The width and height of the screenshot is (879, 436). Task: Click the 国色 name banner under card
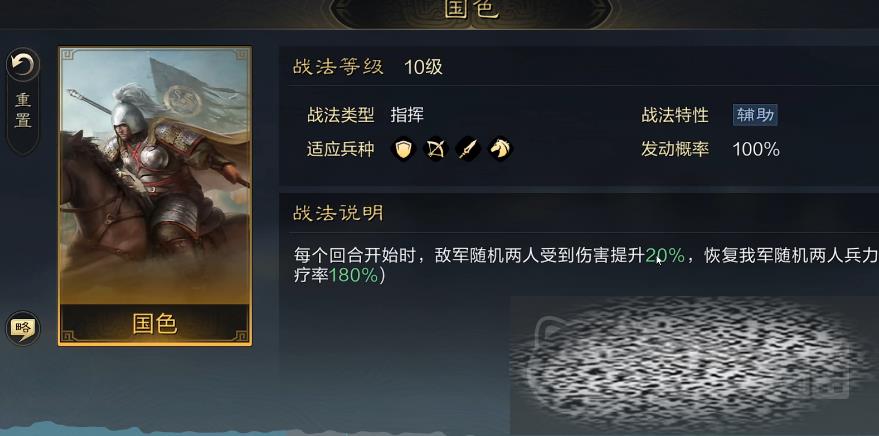(155, 324)
